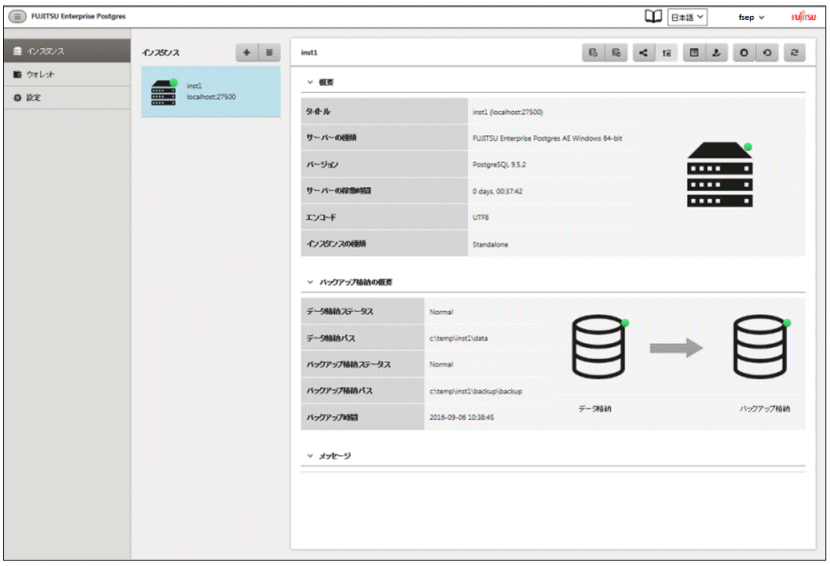Image resolution: width=830 pixels, height=566 pixels.
Task: Click the バックアップ格納 database cylinder icon
Action: 761,346
